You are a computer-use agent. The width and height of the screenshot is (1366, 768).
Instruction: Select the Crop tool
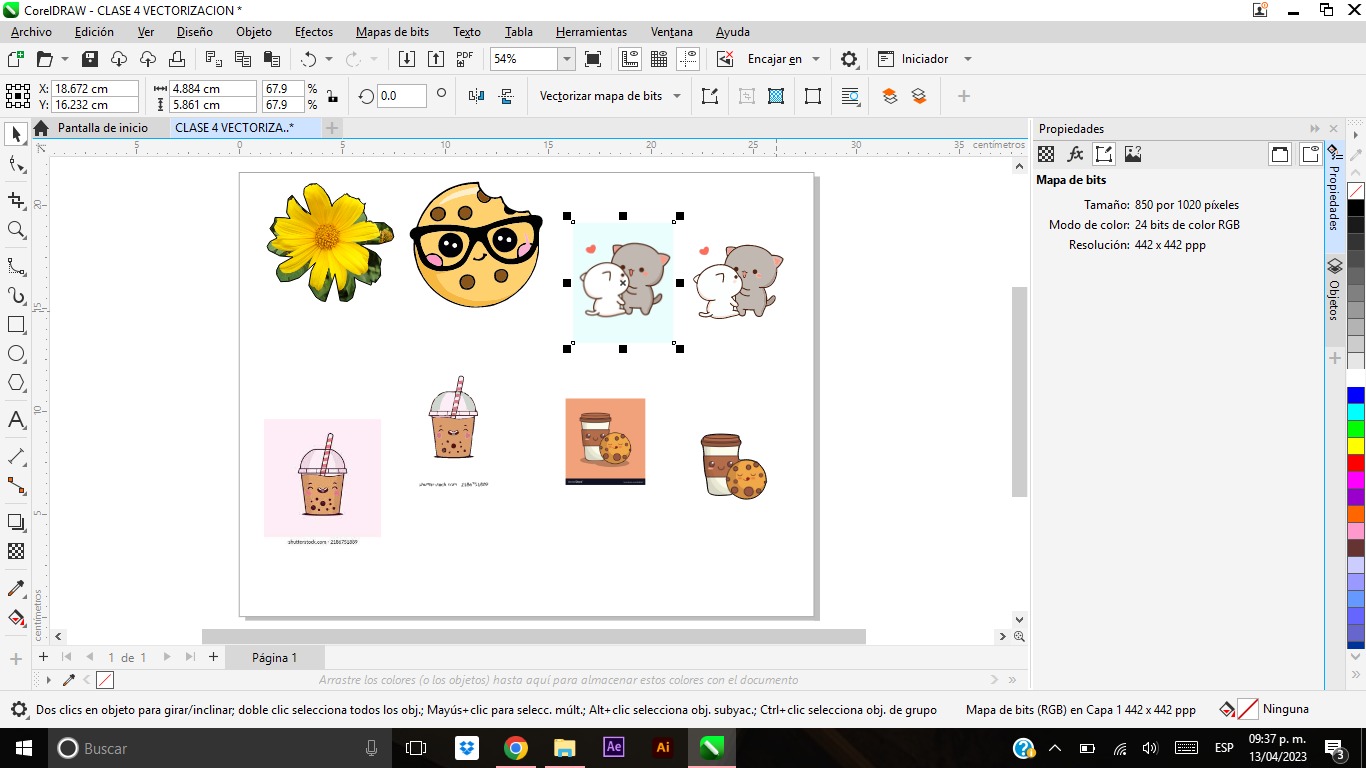[16, 200]
